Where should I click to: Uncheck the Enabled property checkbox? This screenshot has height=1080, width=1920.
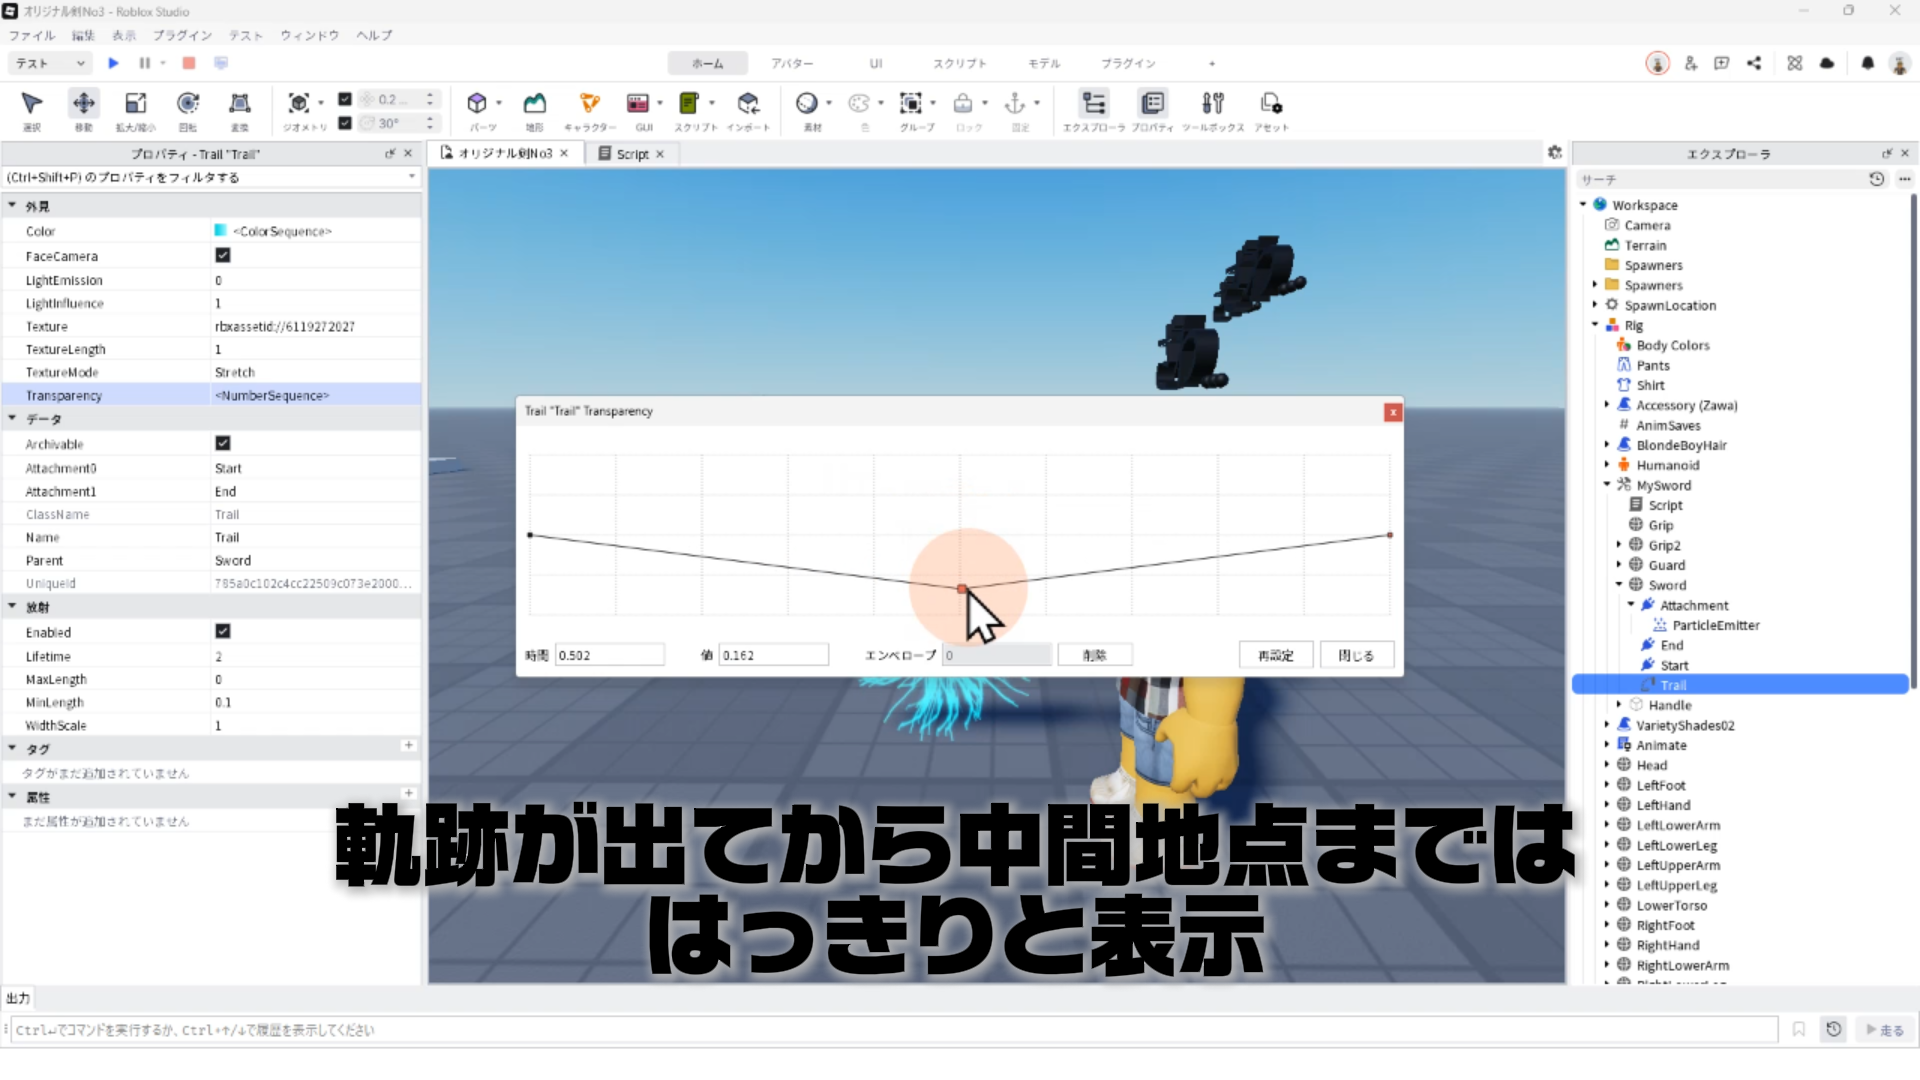pos(223,631)
